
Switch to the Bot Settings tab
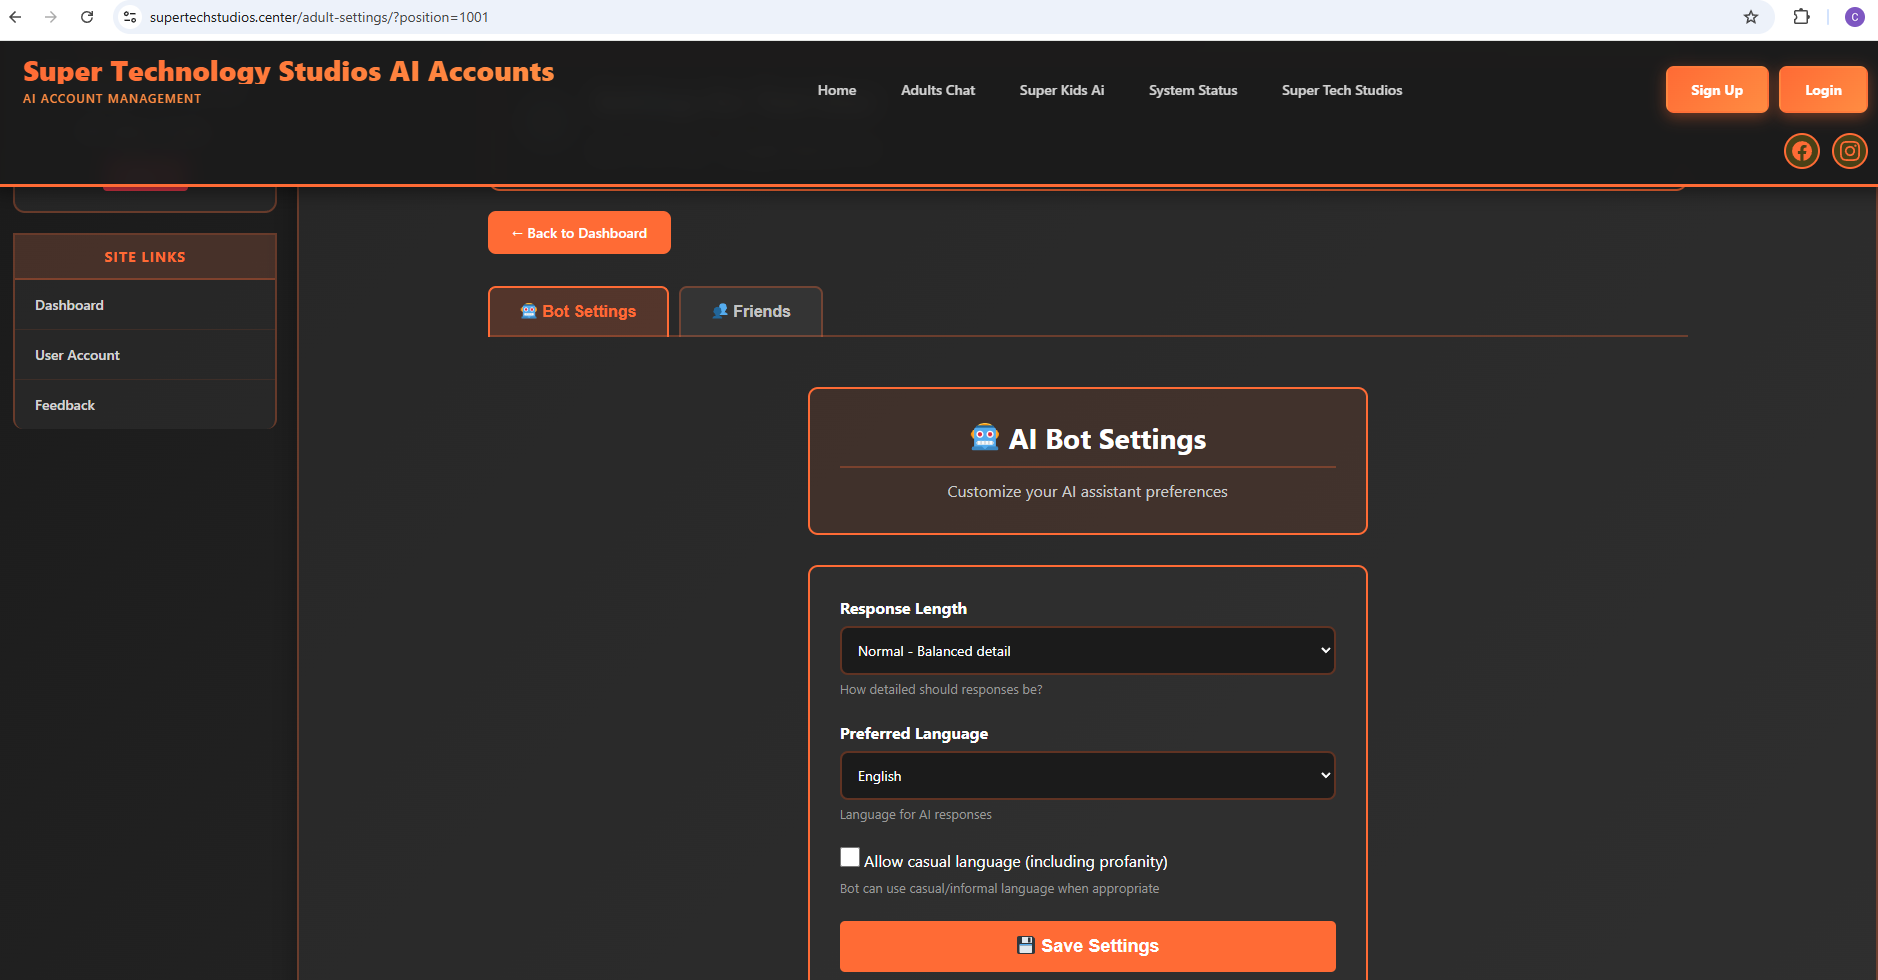point(578,311)
